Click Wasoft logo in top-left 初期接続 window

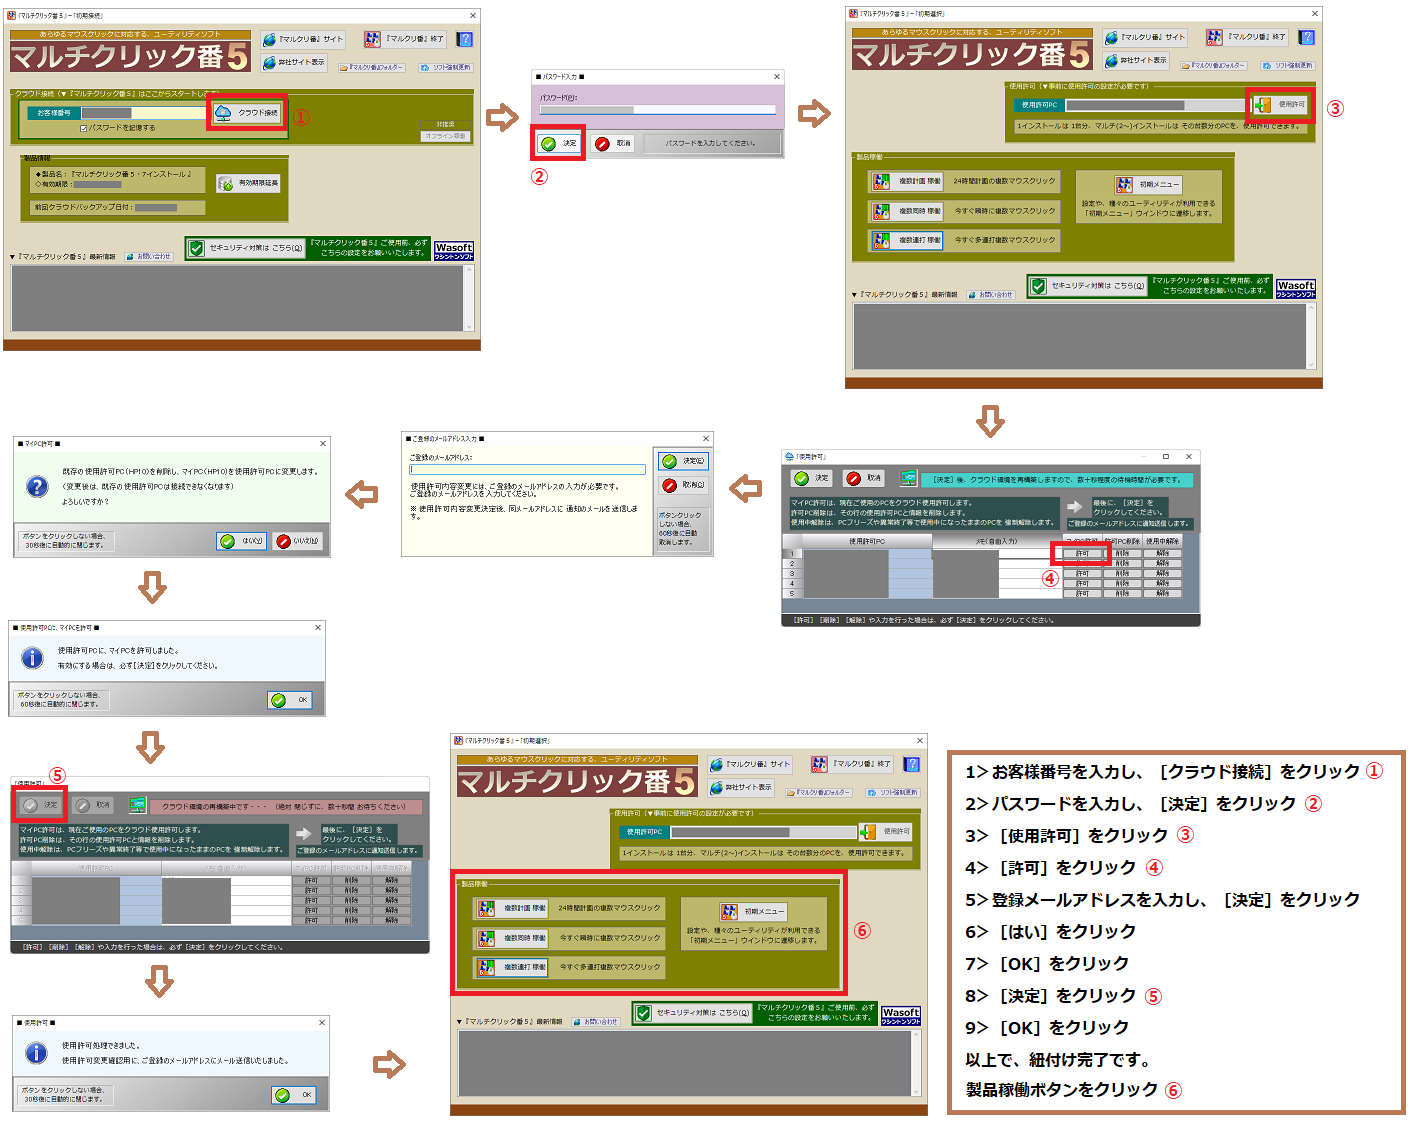[x=454, y=250]
